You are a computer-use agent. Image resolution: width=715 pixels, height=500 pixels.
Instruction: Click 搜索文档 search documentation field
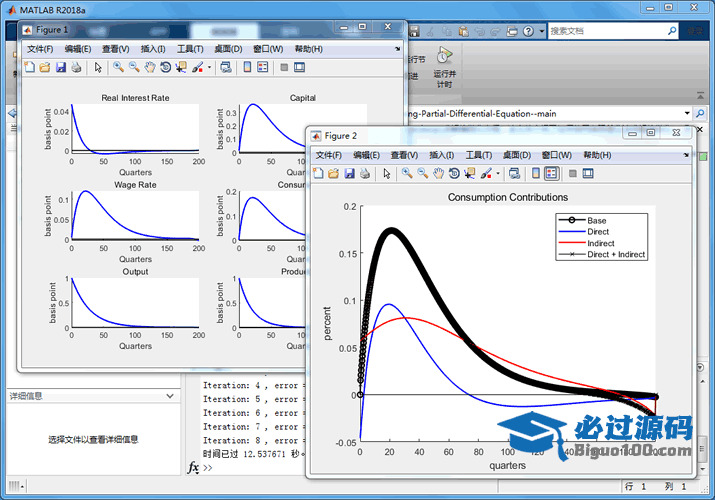pos(606,31)
